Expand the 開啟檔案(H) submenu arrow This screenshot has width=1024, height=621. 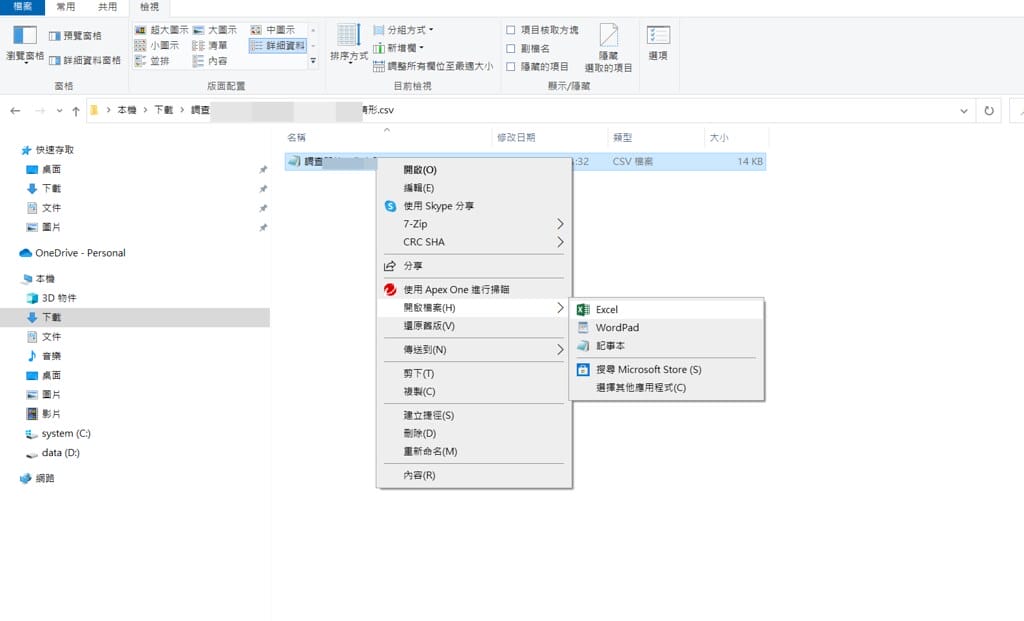point(560,308)
